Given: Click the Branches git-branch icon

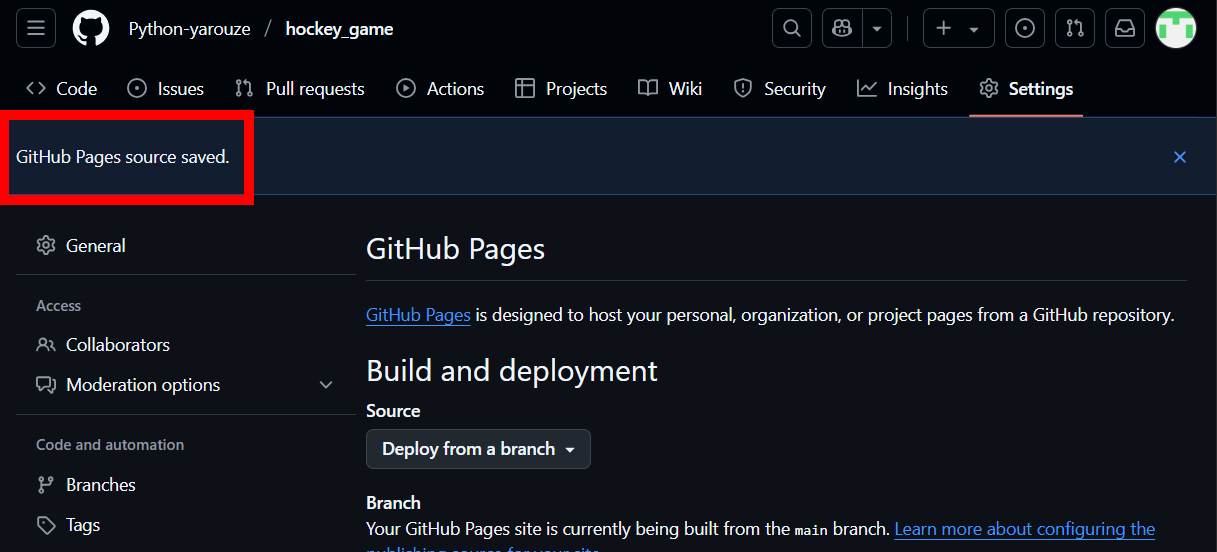Looking at the screenshot, I should pos(46,485).
